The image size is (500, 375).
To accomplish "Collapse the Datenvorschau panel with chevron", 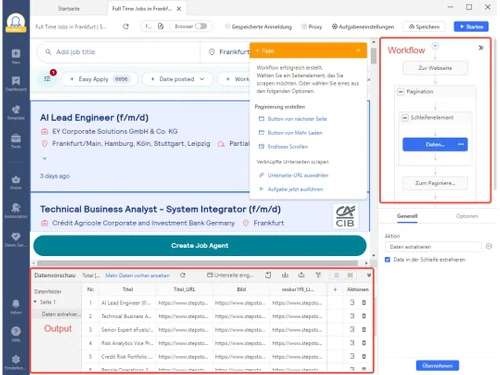I will 369,275.
